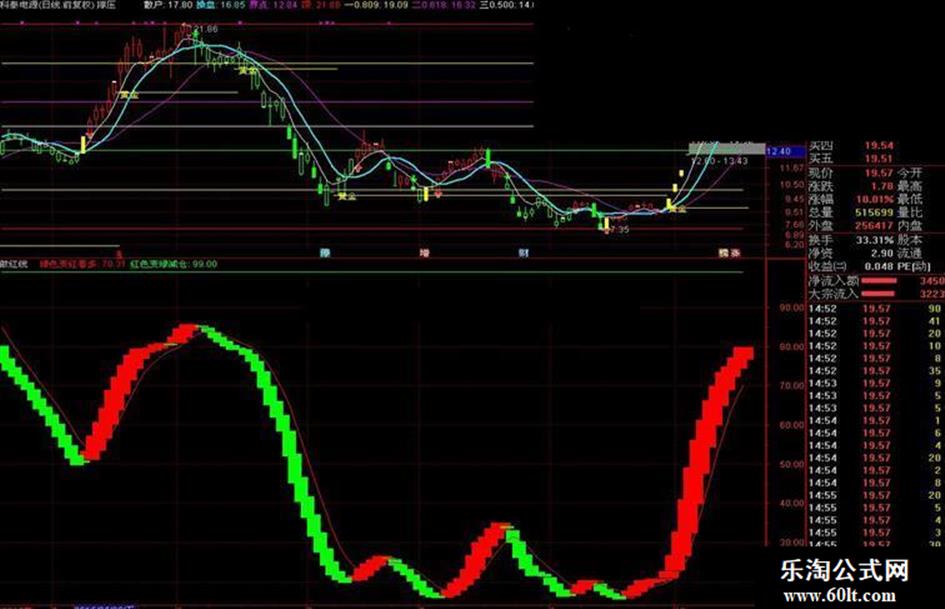Screen dimensions: 945x609
Task: Click the PE(动) label
Action: click(x=912, y=266)
